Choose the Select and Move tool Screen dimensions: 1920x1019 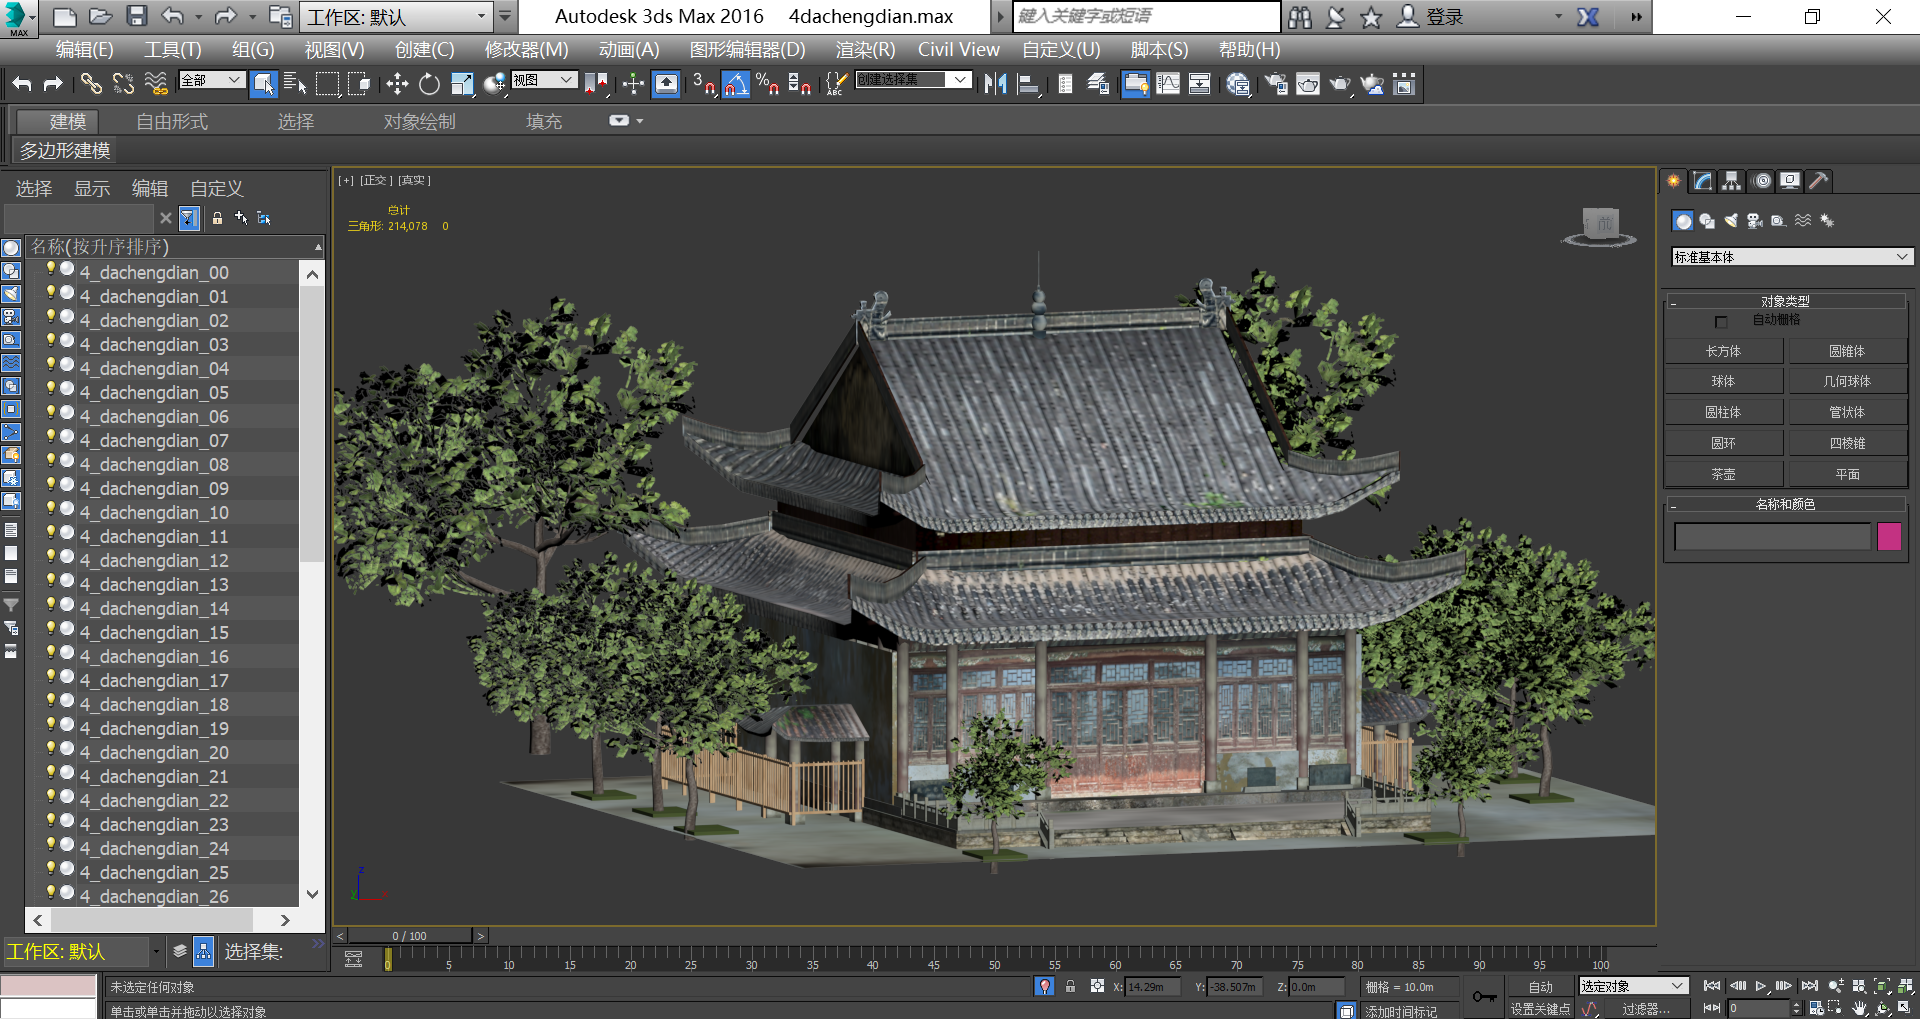click(397, 84)
